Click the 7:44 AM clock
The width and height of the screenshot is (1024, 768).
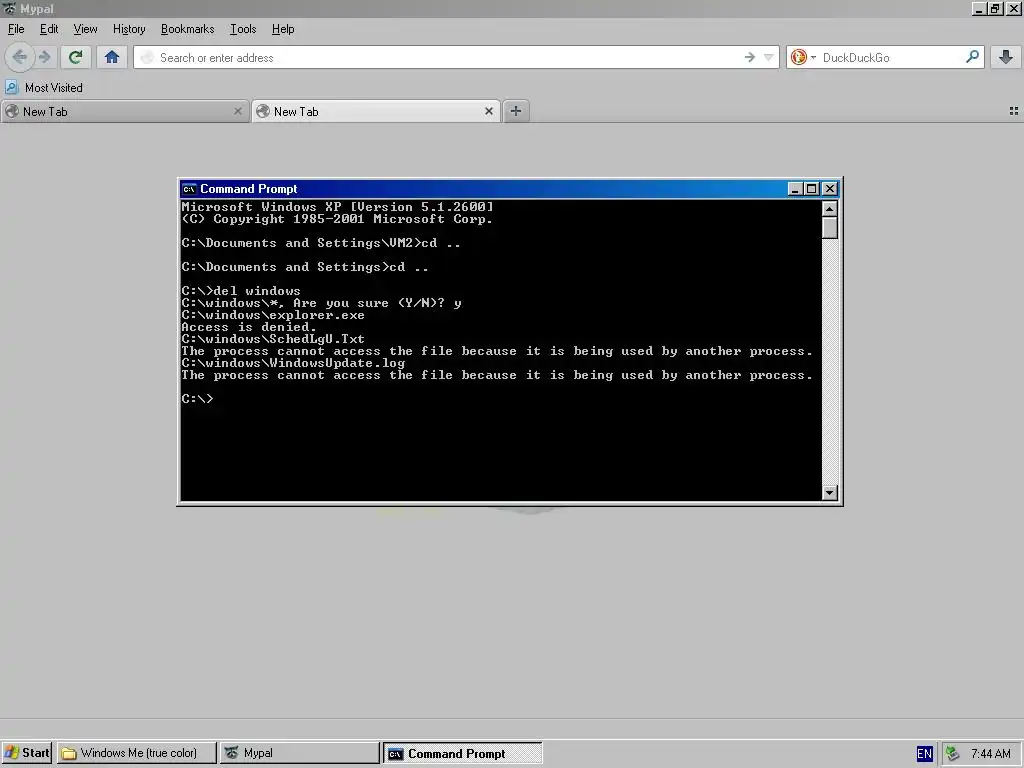(991, 754)
